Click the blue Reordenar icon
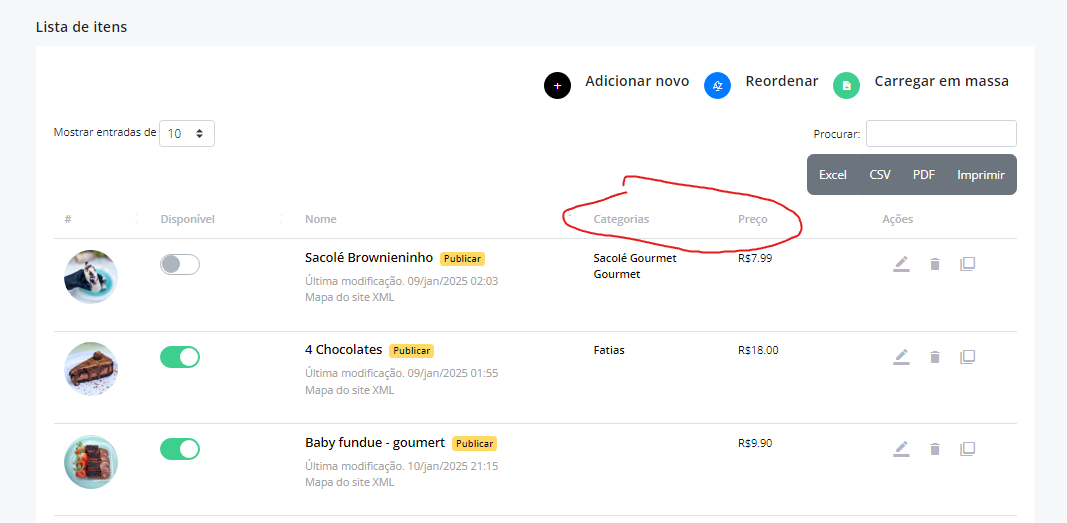 717,86
